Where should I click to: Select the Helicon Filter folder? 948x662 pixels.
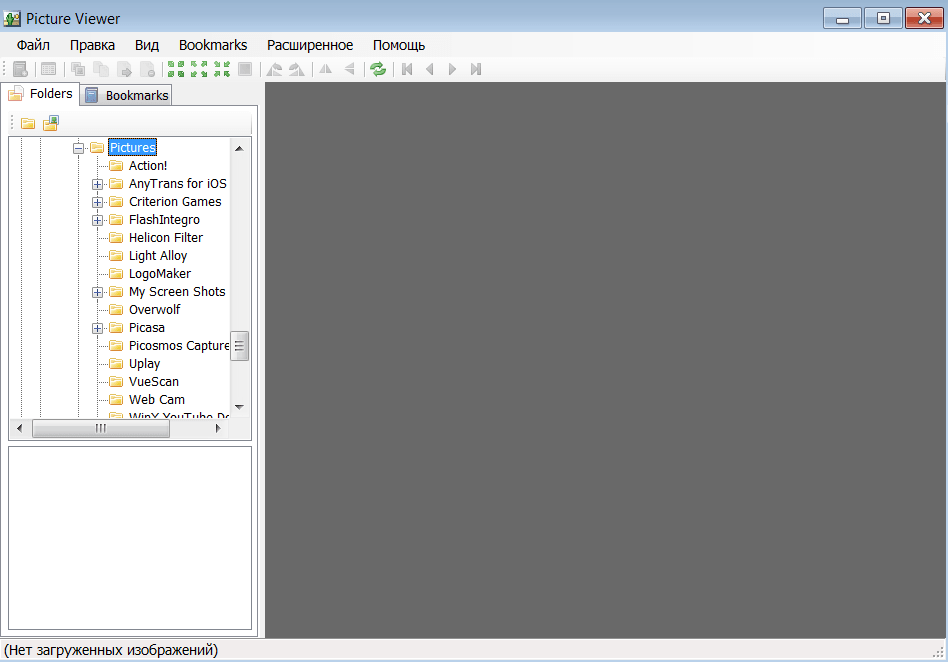click(166, 238)
